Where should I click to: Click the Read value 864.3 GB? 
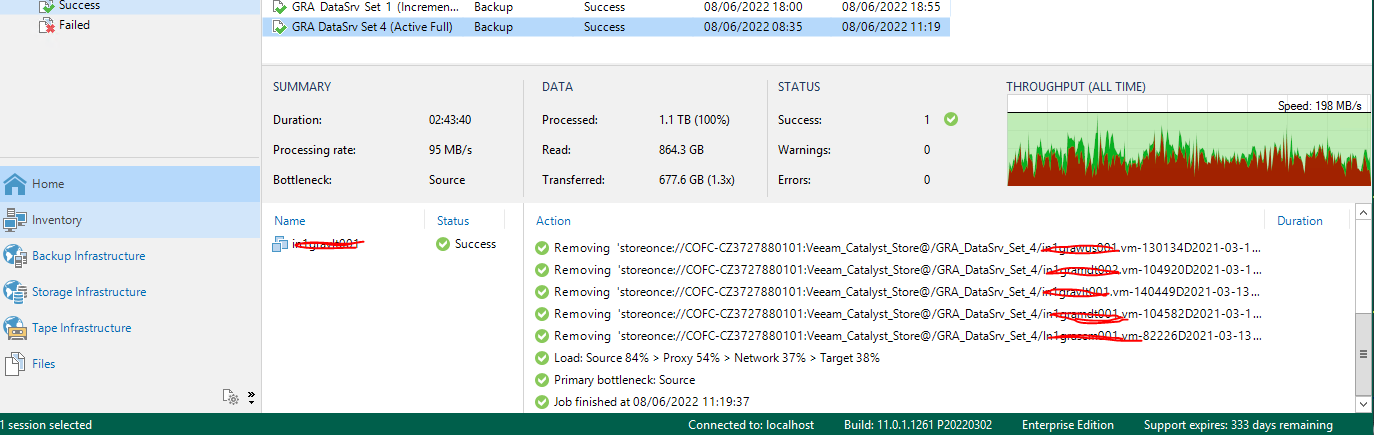[682, 150]
